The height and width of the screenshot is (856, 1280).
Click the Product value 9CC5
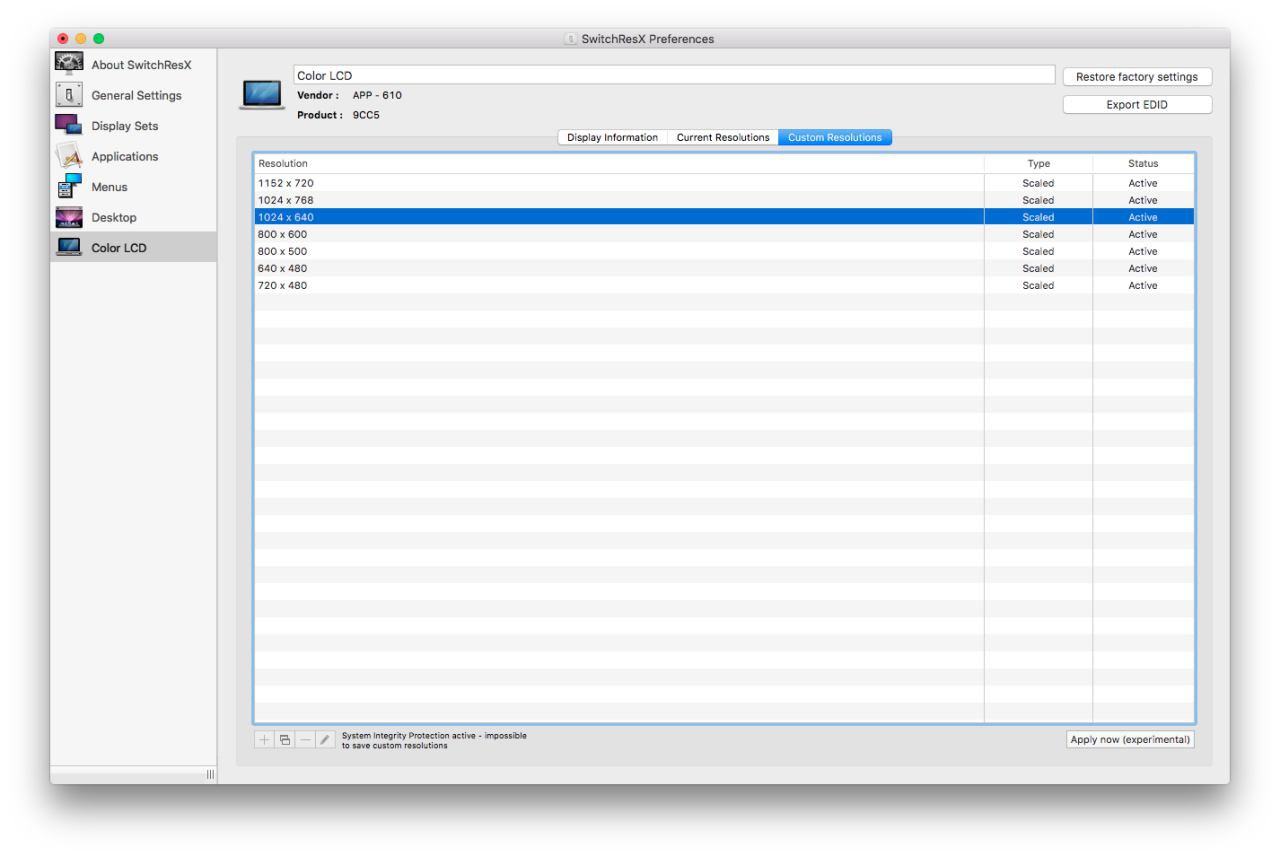(366, 114)
